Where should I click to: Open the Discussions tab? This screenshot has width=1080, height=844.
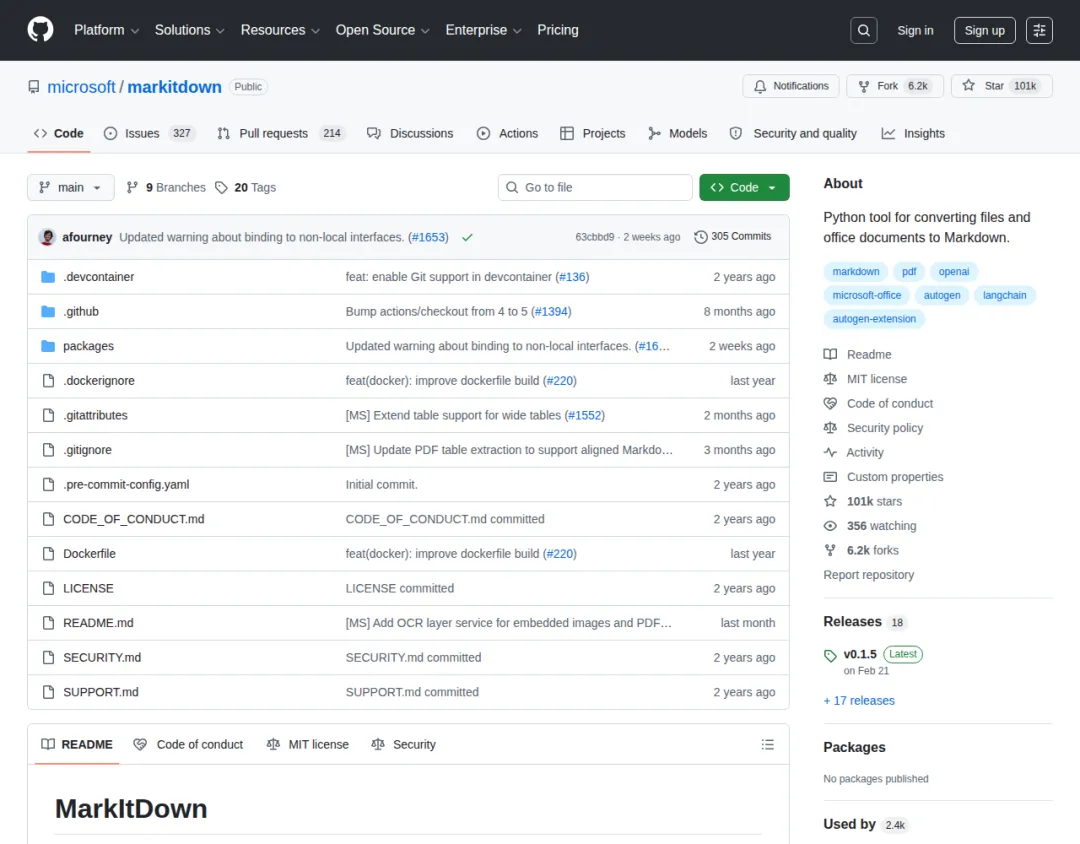click(410, 134)
